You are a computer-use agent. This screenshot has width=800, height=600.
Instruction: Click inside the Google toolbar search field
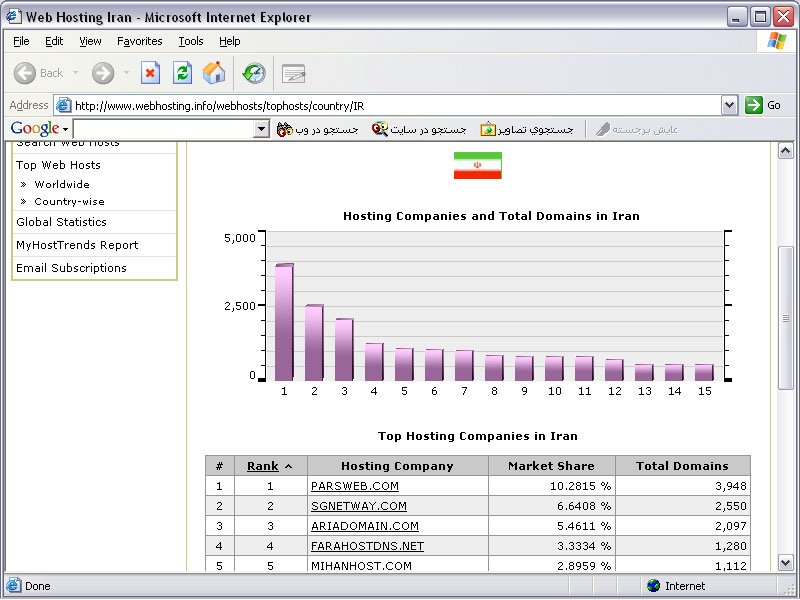pyautogui.click(x=162, y=129)
